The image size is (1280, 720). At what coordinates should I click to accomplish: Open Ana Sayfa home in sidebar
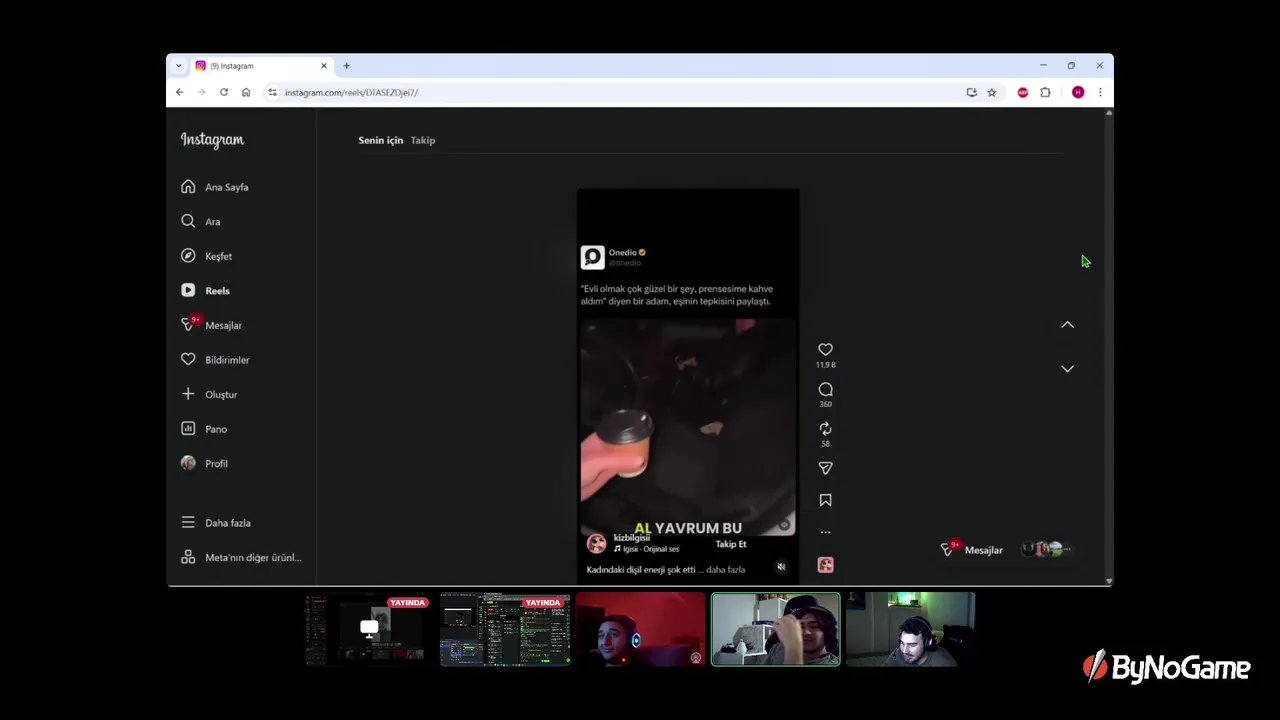point(215,187)
